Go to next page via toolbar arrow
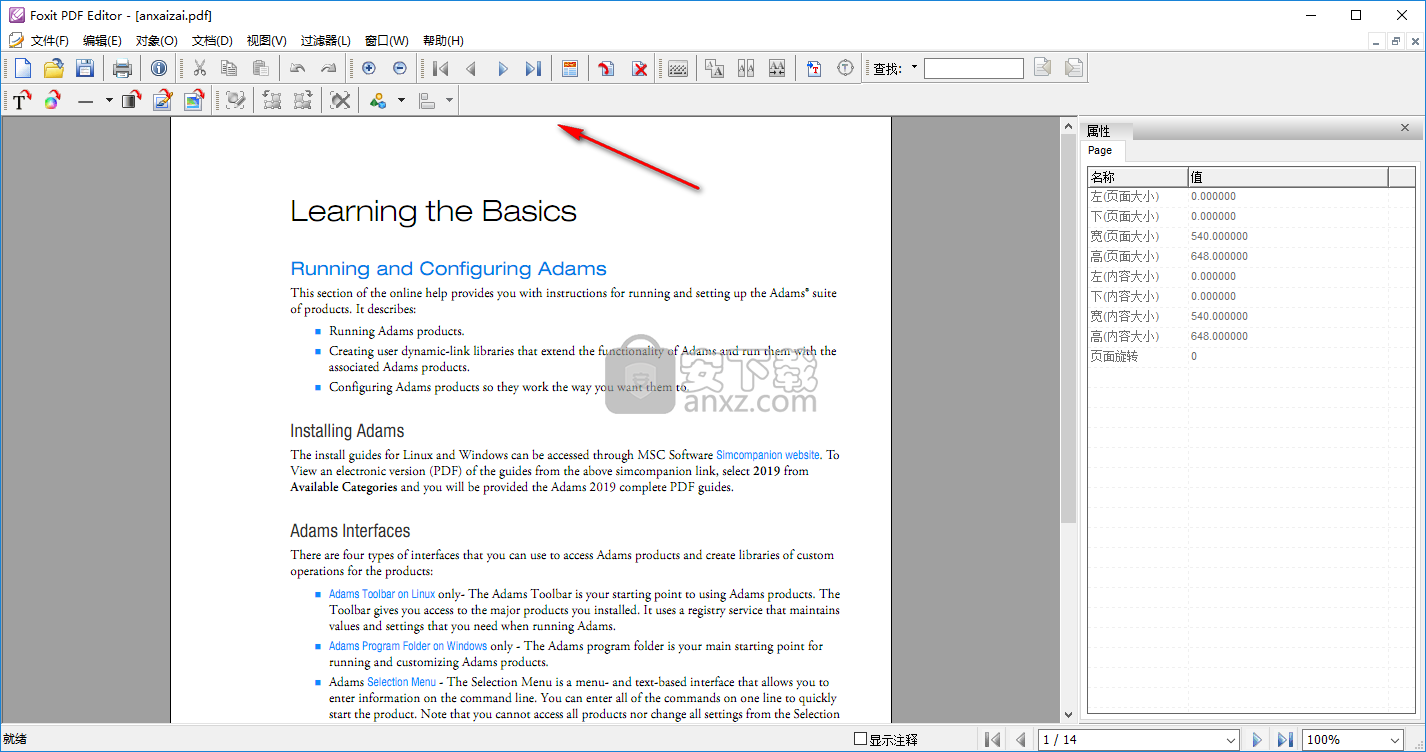This screenshot has height=752, width=1426. pyautogui.click(x=502, y=68)
